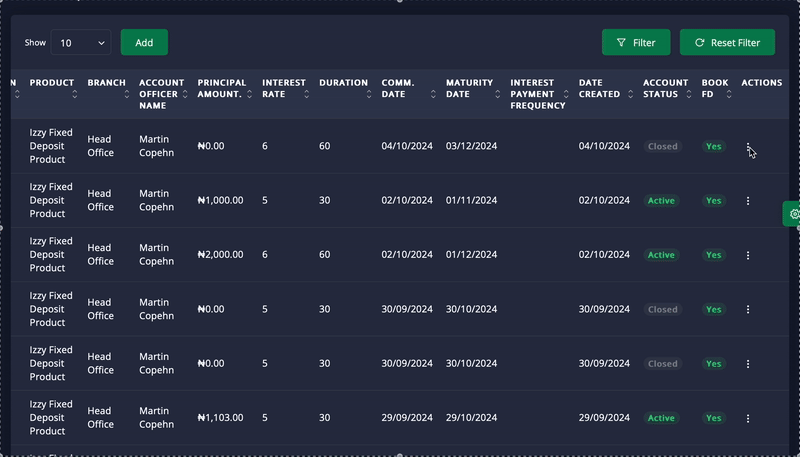Sort the Product column via its header arrows
The image size is (800, 457).
point(75,94)
